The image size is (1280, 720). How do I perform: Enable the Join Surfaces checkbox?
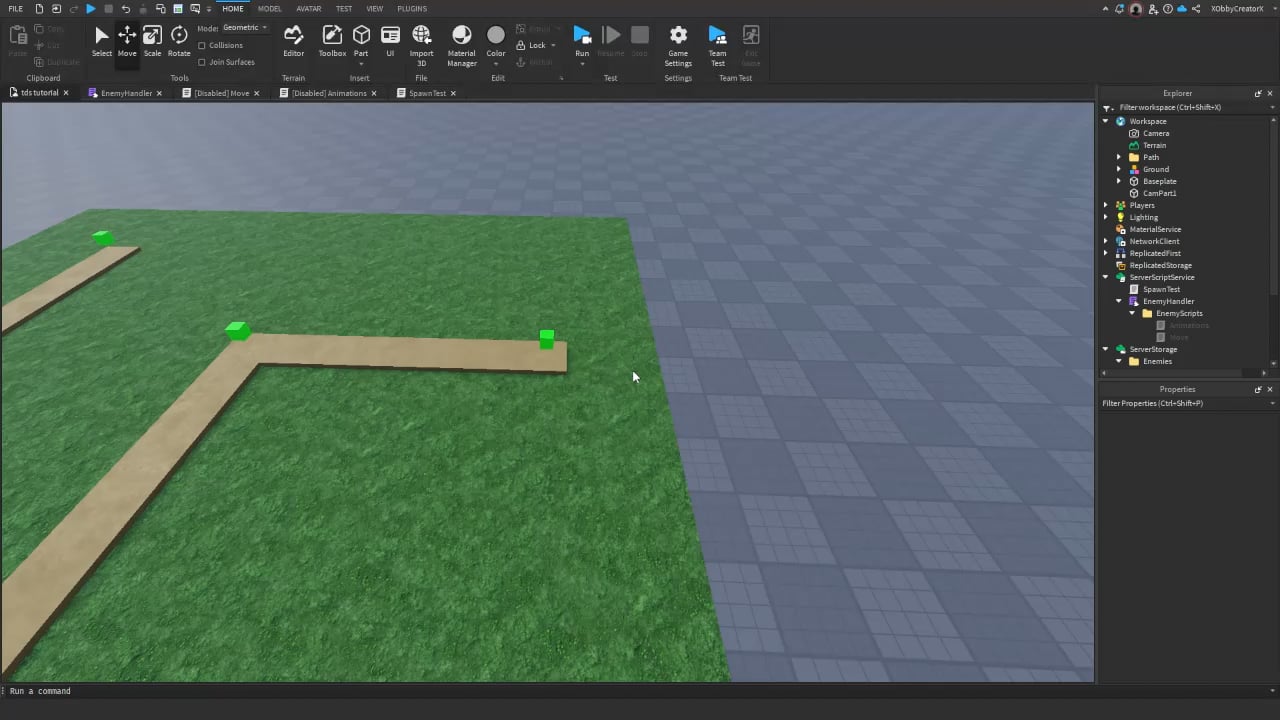click(x=202, y=62)
